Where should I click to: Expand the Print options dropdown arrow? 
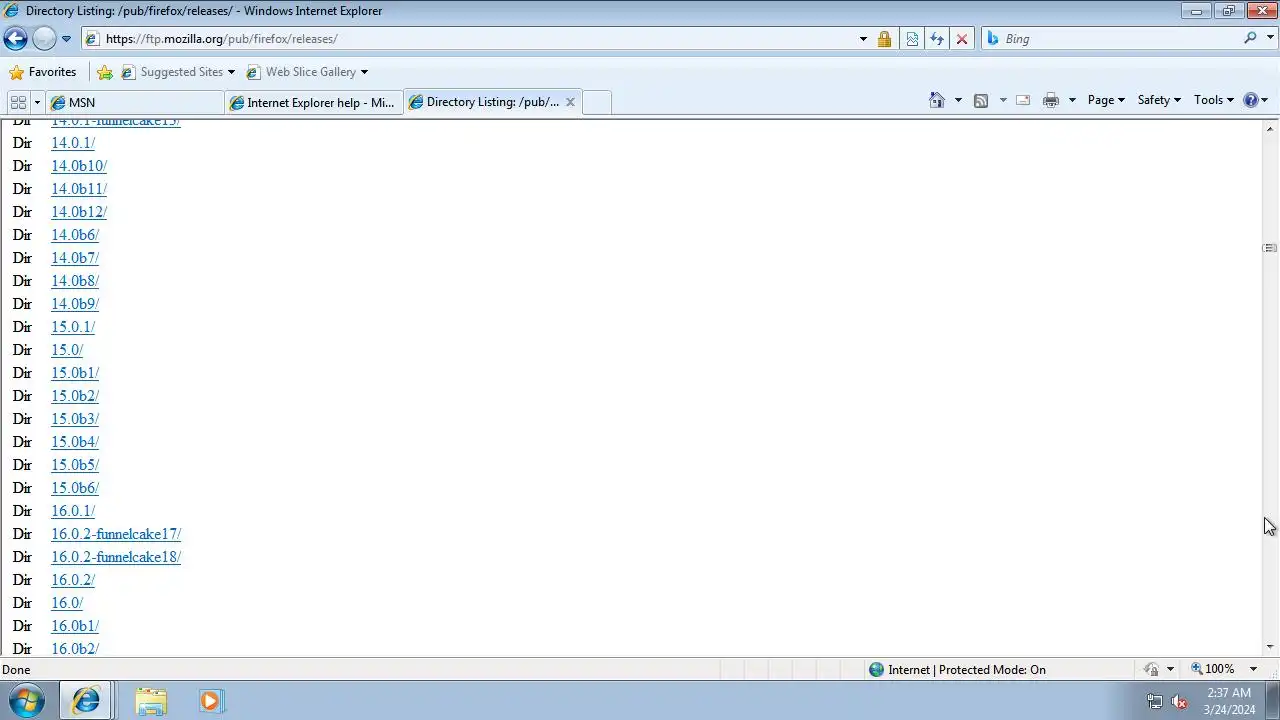[x=1072, y=100]
